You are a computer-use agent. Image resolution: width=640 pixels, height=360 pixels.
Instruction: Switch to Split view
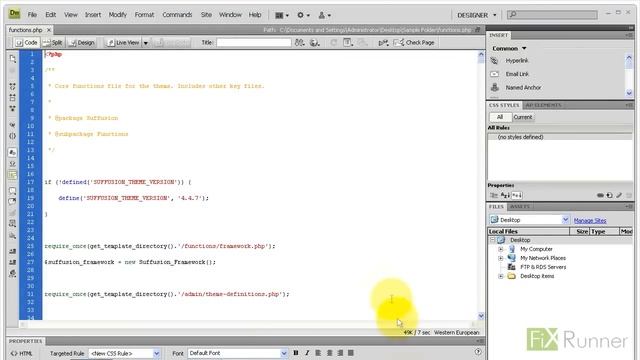pos(53,42)
